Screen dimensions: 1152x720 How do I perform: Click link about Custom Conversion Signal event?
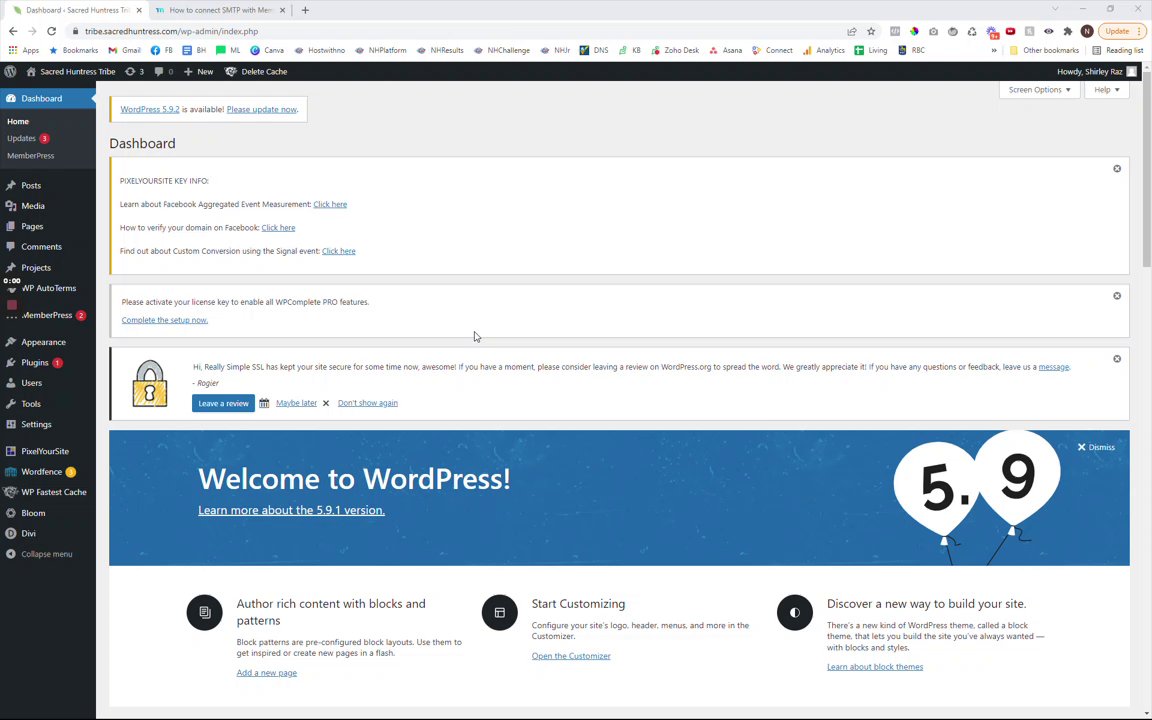pos(339,251)
